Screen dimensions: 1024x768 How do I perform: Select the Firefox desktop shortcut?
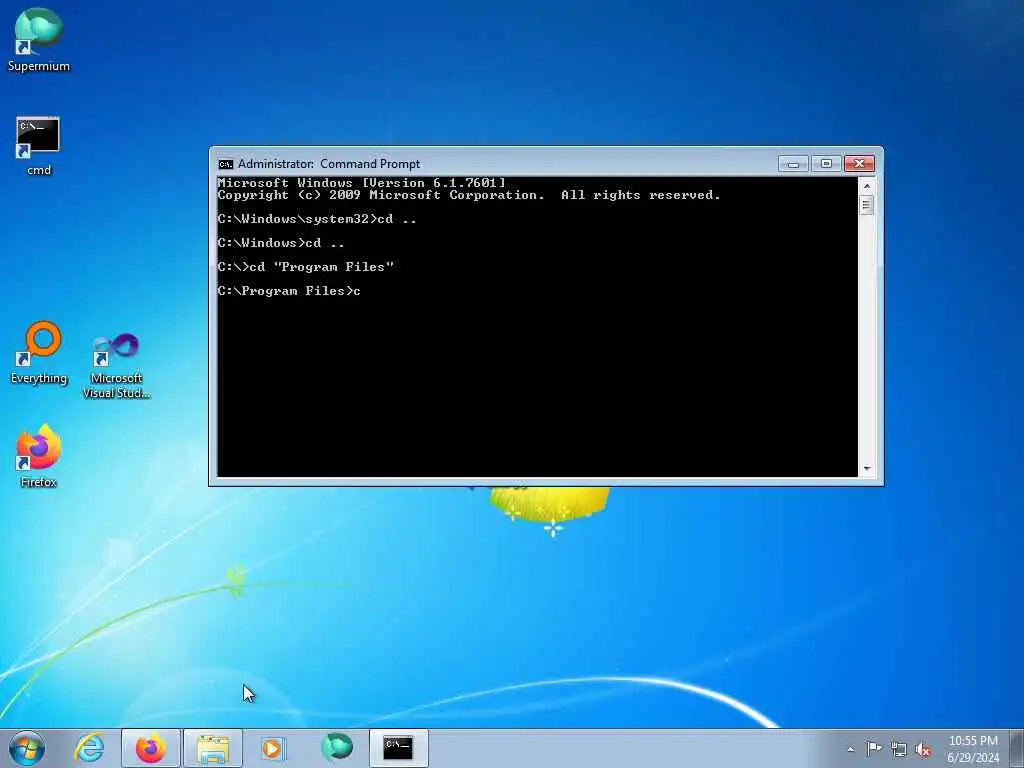pos(39,456)
